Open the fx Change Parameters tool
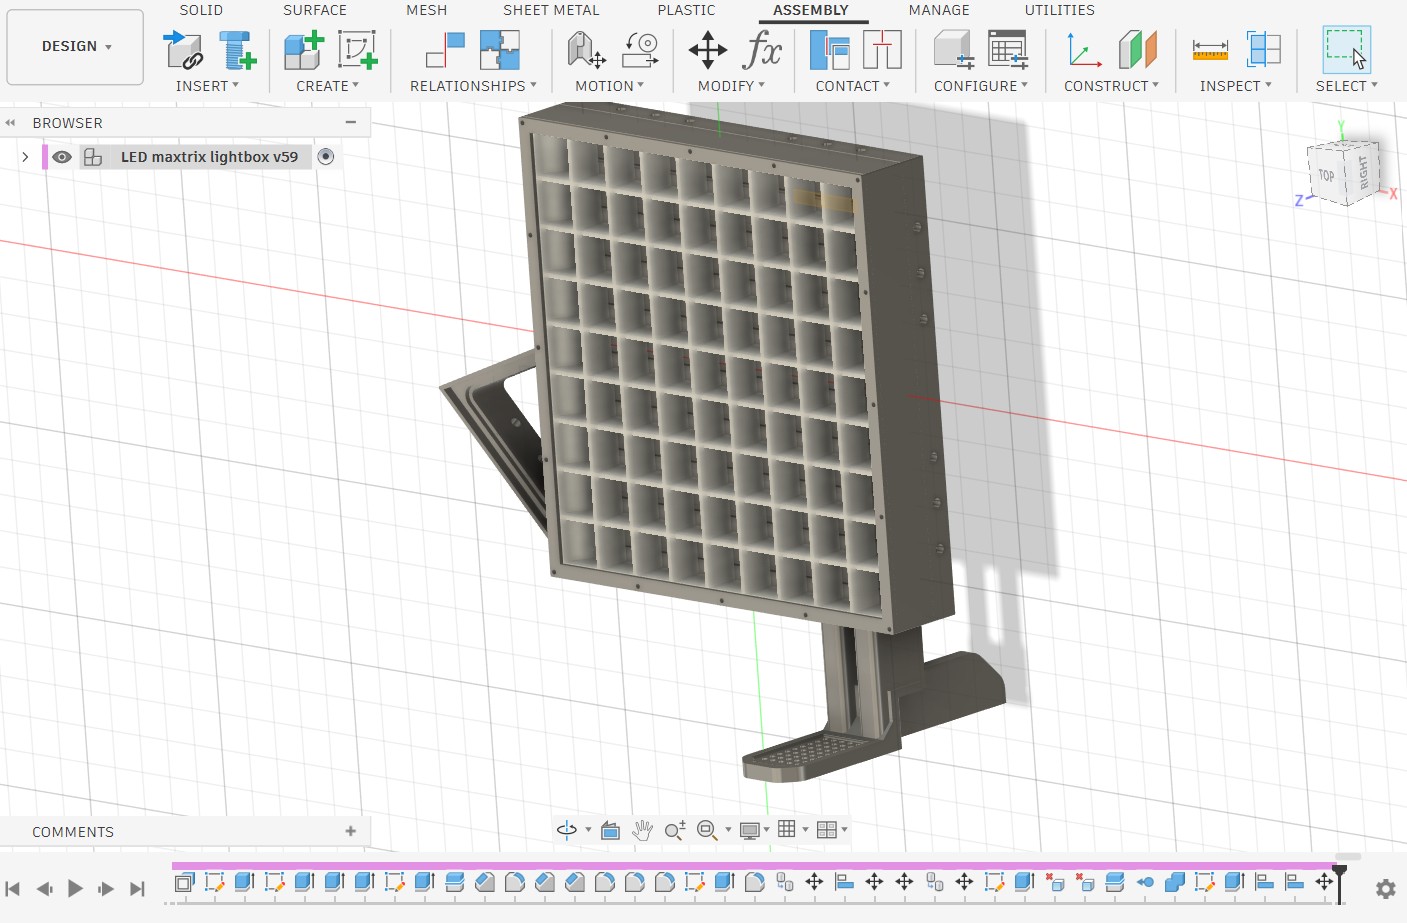 tap(762, 49)
